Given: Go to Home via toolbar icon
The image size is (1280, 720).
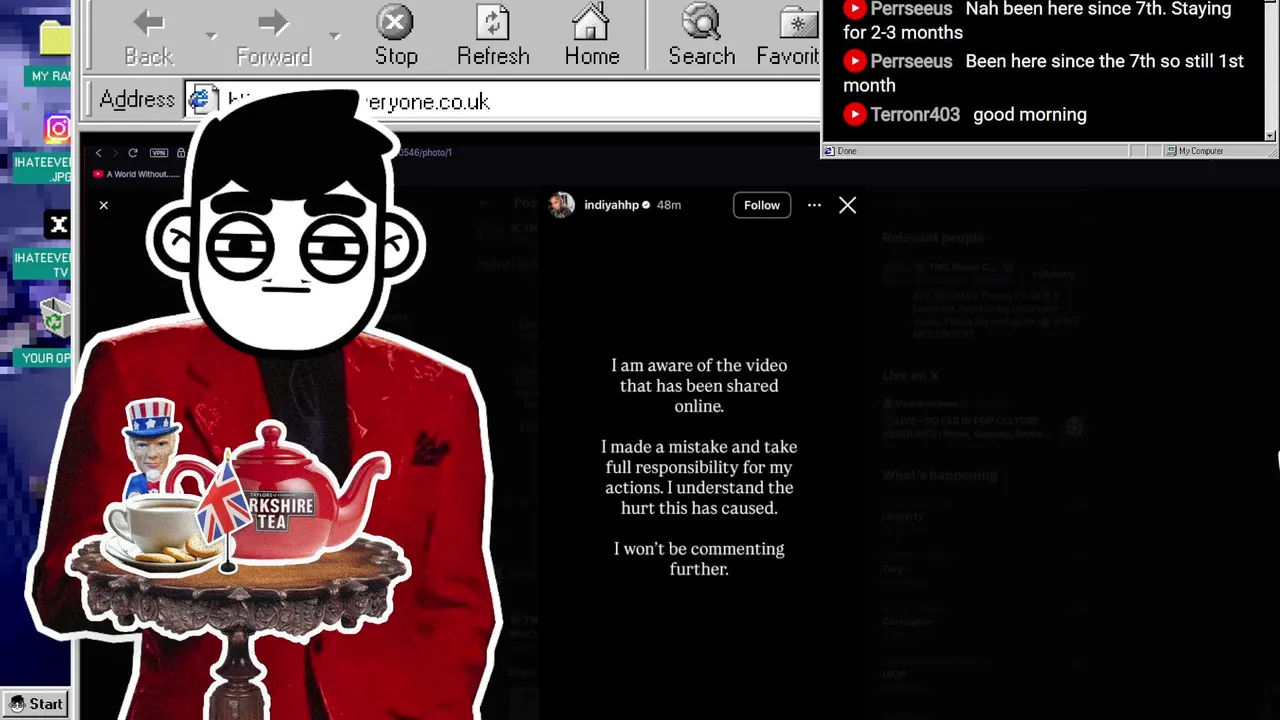Looking at the screenshot, I should 591,37.
